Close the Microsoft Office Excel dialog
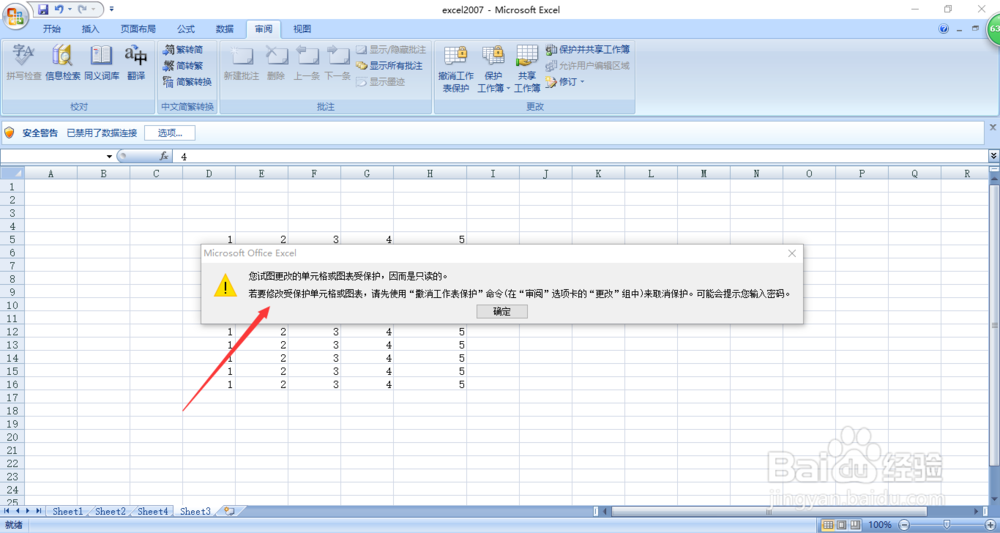1000x533 pixels. click(x=791, y=253)
